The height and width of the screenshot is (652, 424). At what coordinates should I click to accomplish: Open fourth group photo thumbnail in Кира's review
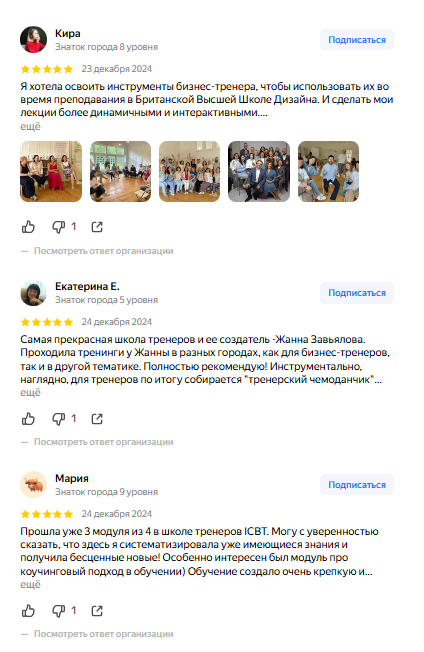pos(259,171)
